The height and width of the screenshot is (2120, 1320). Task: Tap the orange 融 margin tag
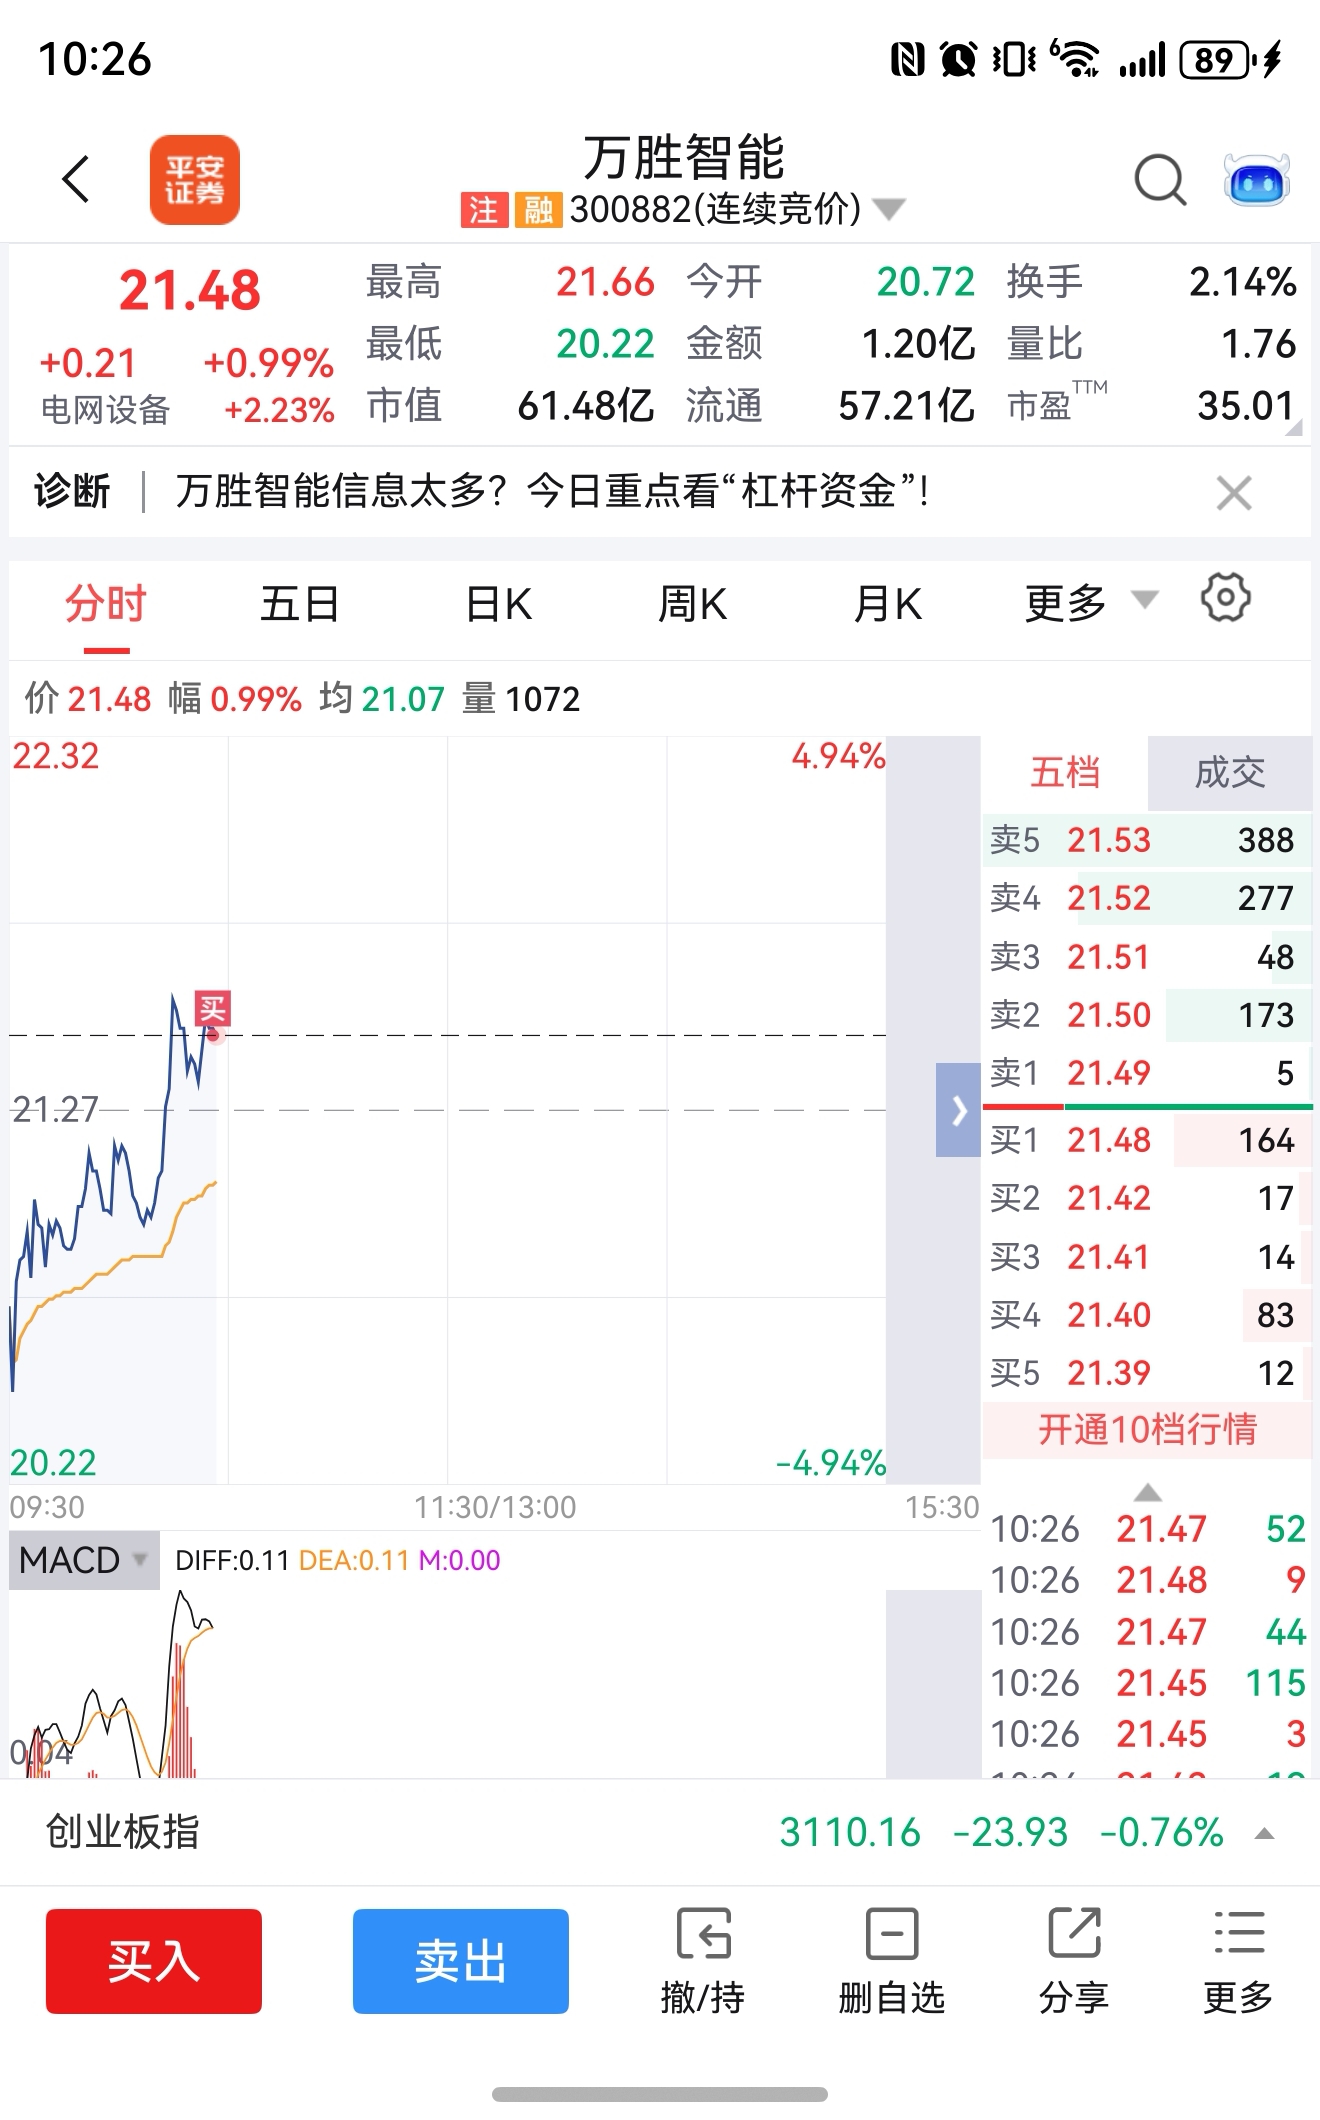538,210
